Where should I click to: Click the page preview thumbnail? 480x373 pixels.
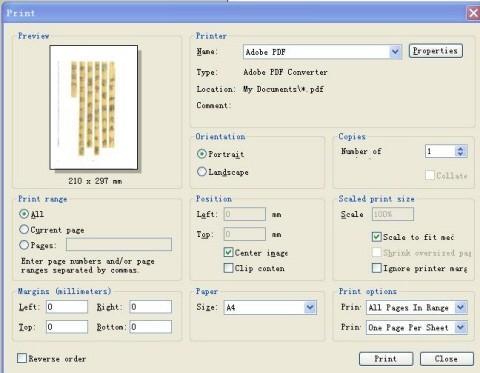tap(94, 107)
